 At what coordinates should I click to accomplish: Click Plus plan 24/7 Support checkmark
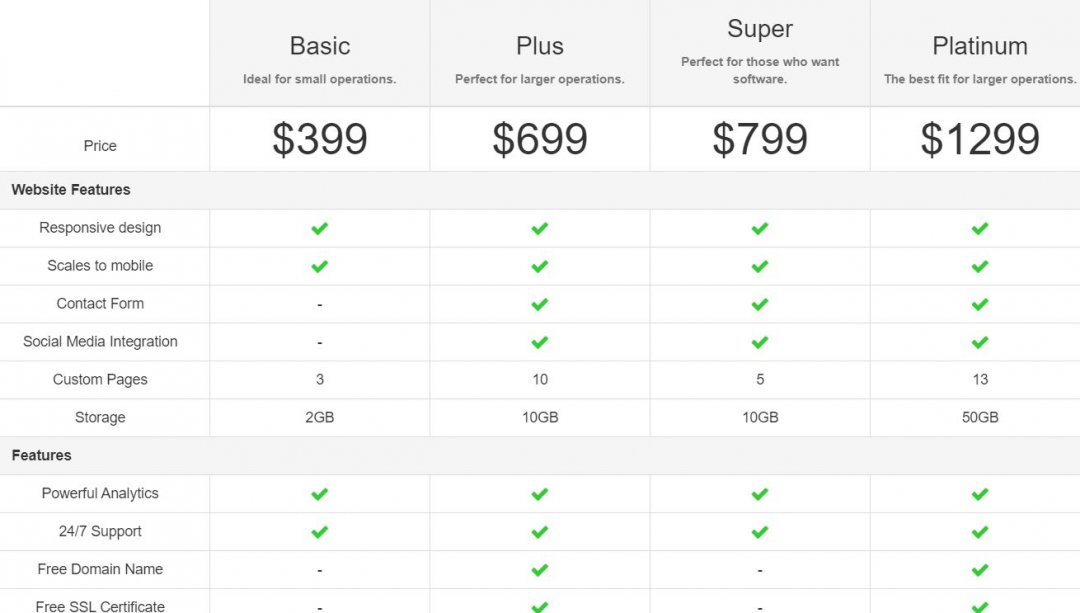click(x=540, y=532)
